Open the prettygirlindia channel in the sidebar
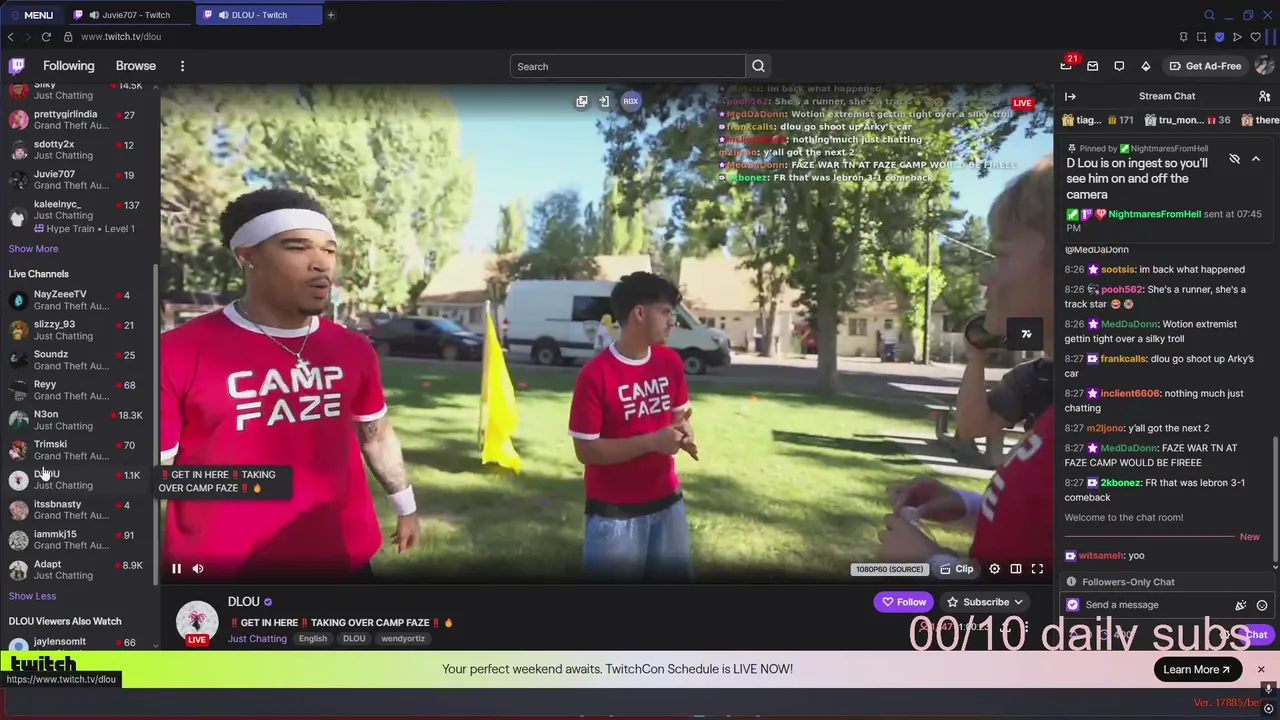 (x=76, y=120)
